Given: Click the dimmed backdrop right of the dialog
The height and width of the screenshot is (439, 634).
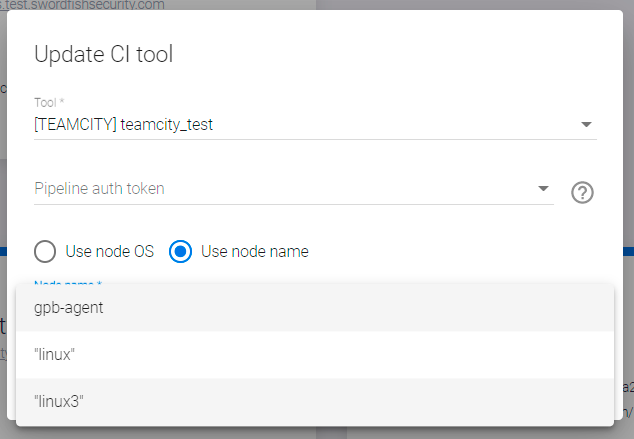Looking at the screenshot, I should (x=628, y=150).
